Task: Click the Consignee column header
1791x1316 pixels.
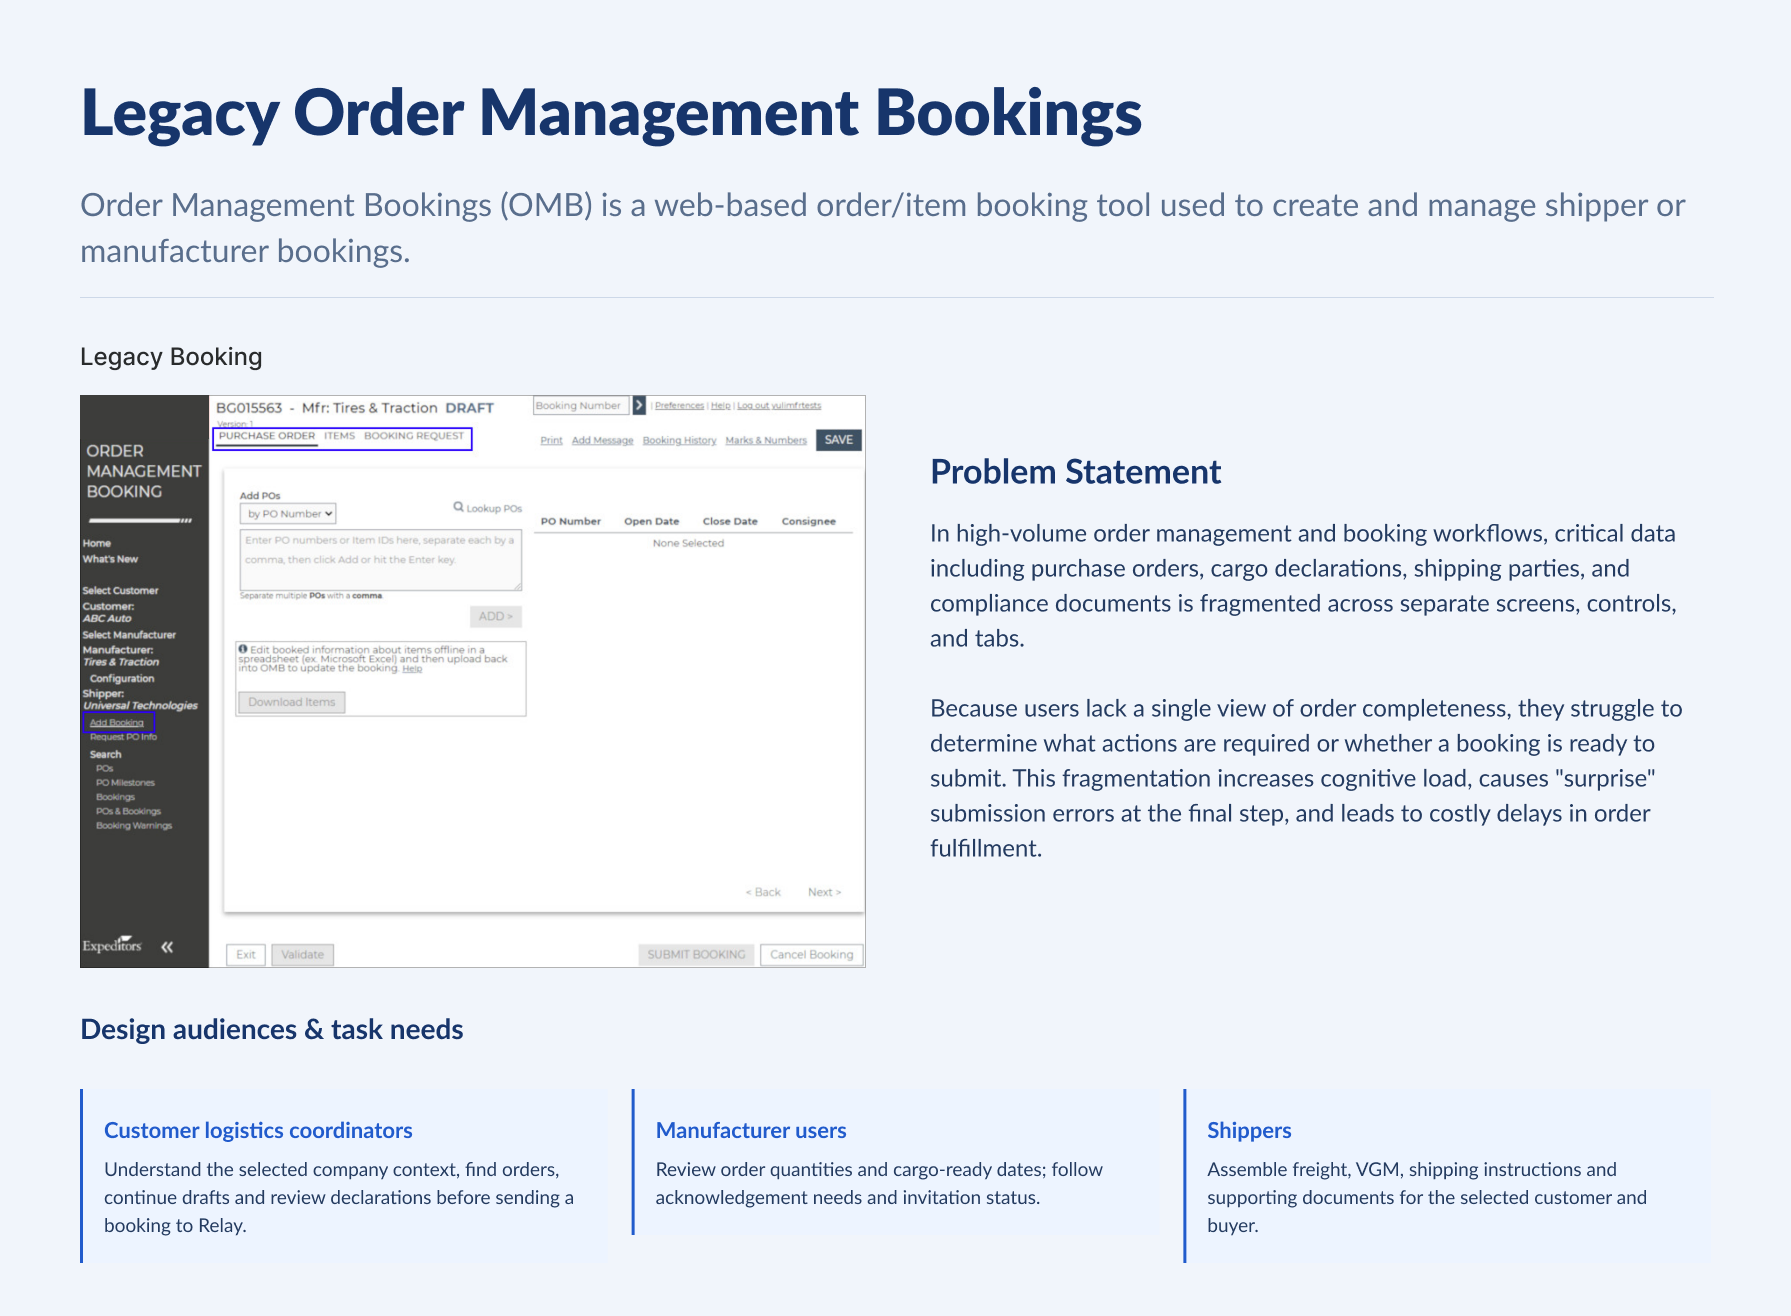Action: tap(808, 521)
